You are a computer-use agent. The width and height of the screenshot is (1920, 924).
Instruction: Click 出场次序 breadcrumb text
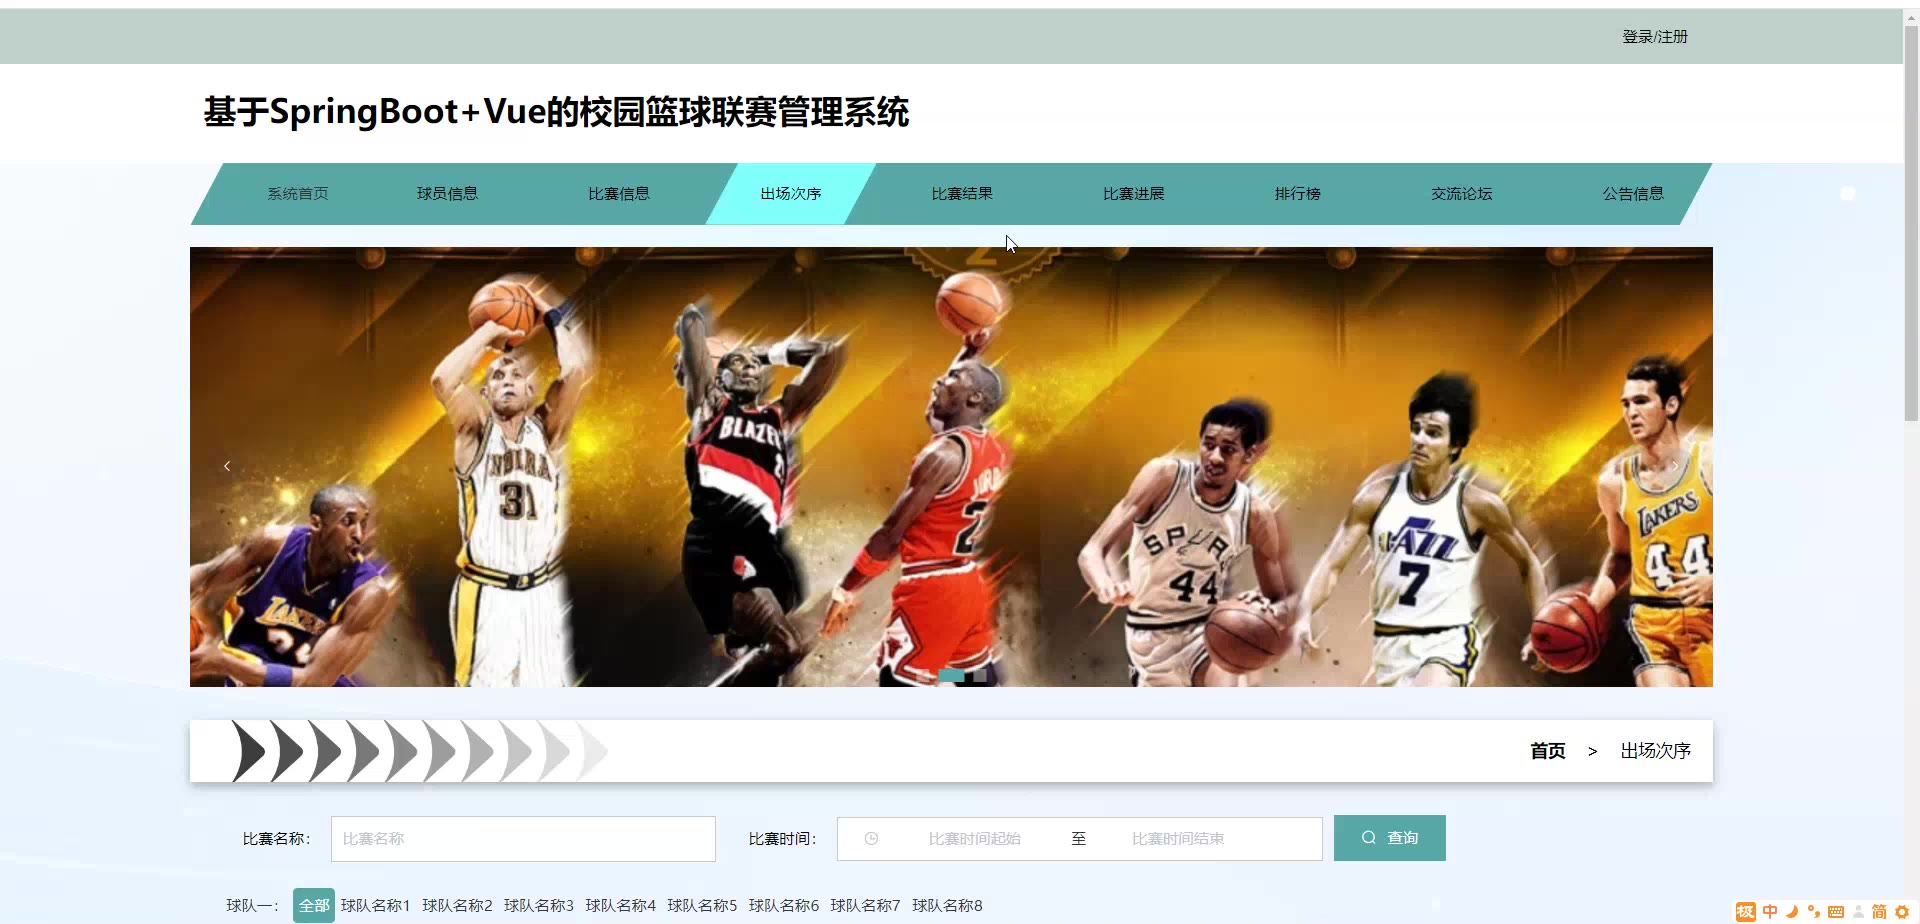[1655, 751]
